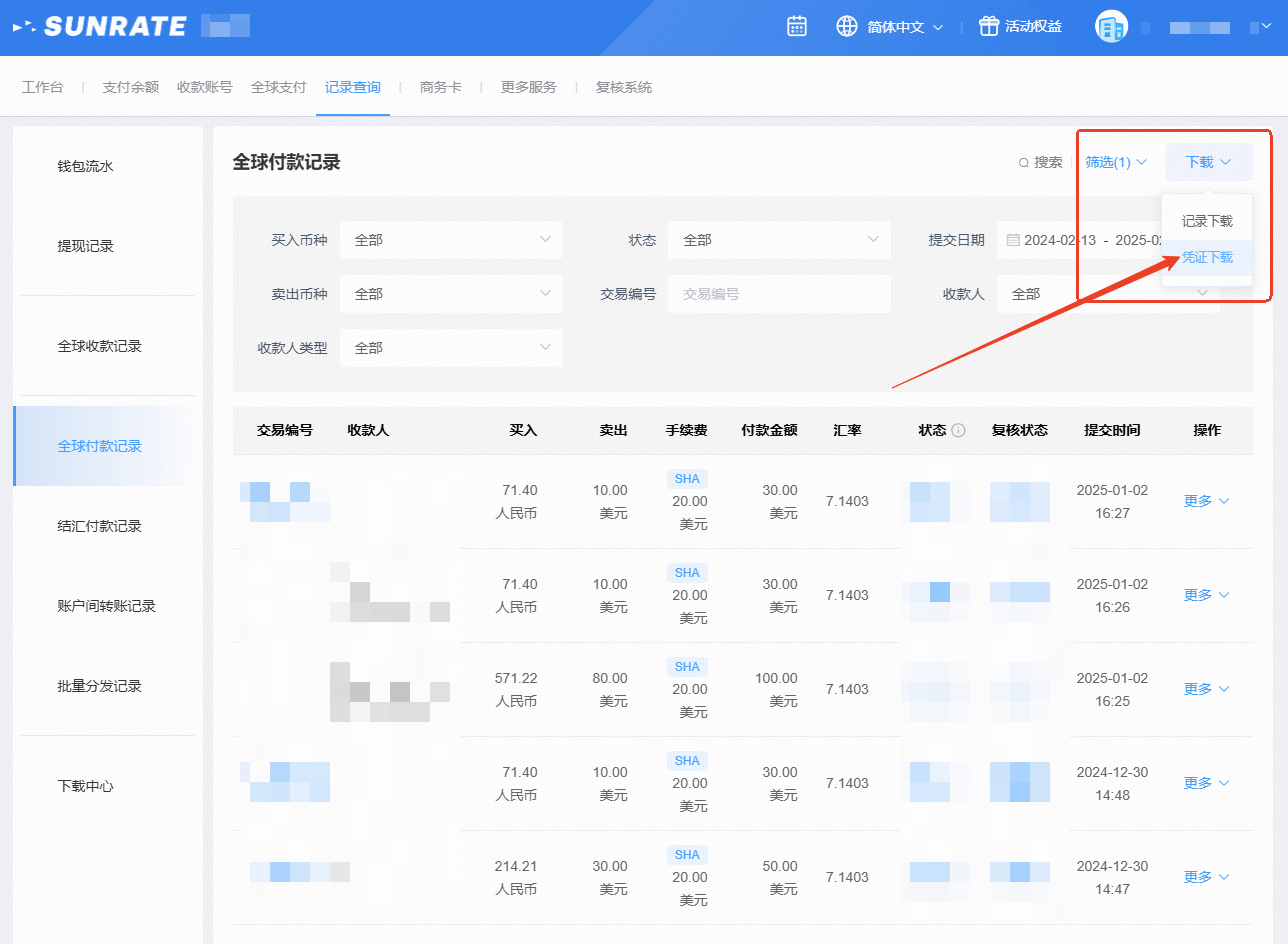Click the 搜索 magnifier icon

click(1023, 162)
